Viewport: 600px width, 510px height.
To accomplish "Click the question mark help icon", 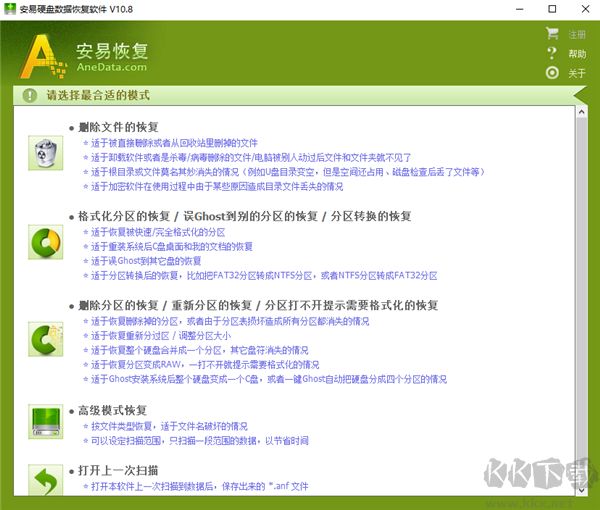I will coord(552,54).
